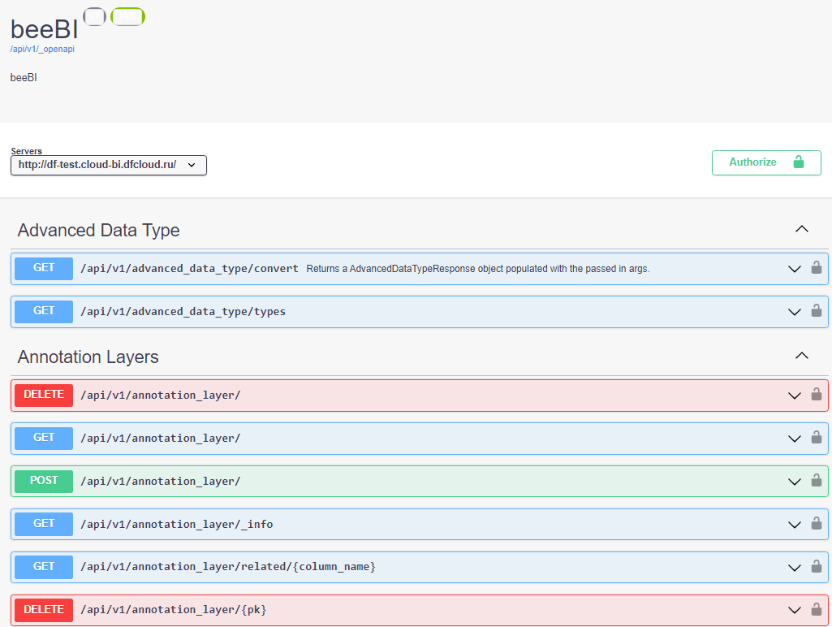Click GET badge for advanced_data_type/convert
The width and height of the screenshot is (832, 627).
(x=44, y=268)
